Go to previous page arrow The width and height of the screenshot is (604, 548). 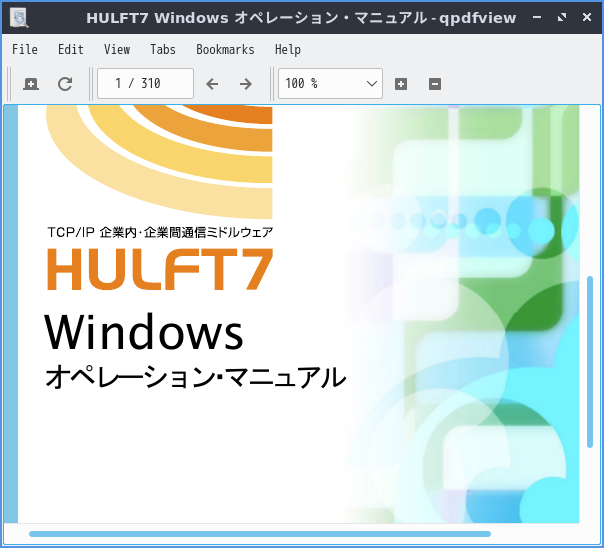point(212,84)
